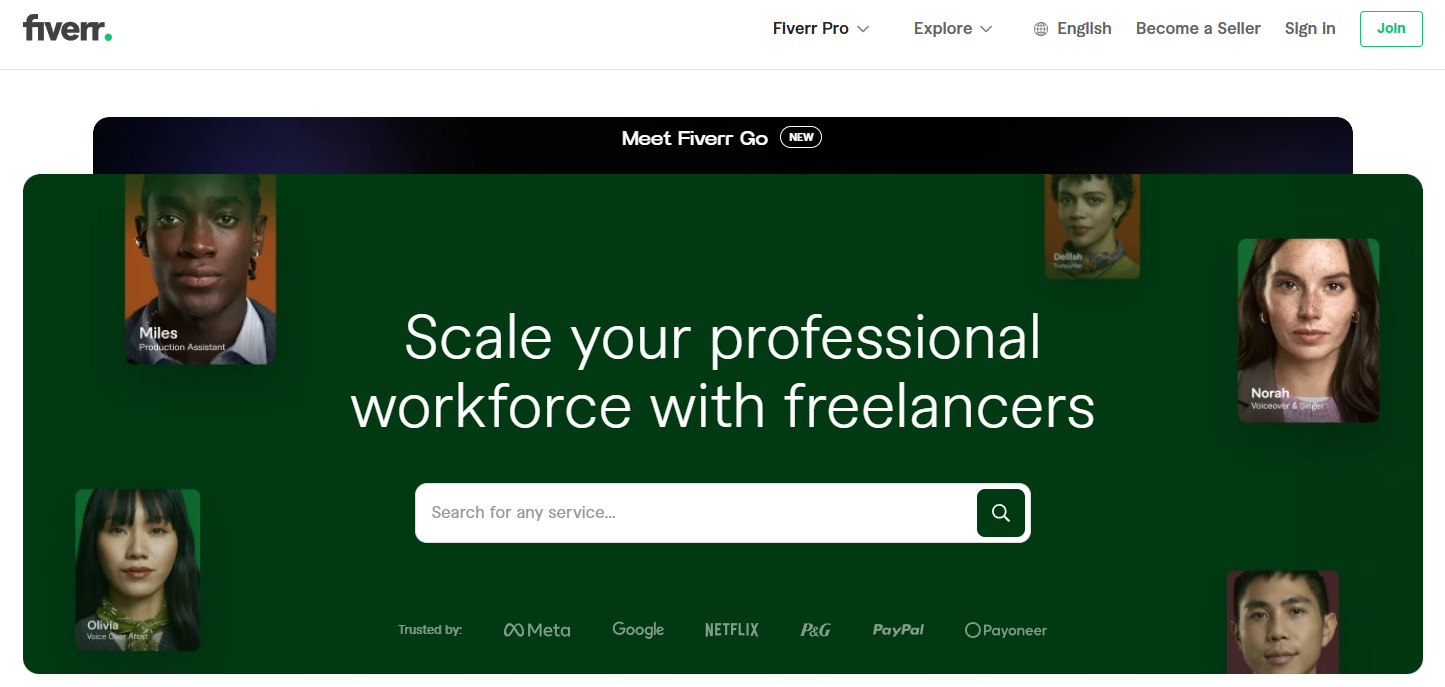Click the man's photo card below Norah
The image size is (1445, 687).
(x=1283, y=622)
